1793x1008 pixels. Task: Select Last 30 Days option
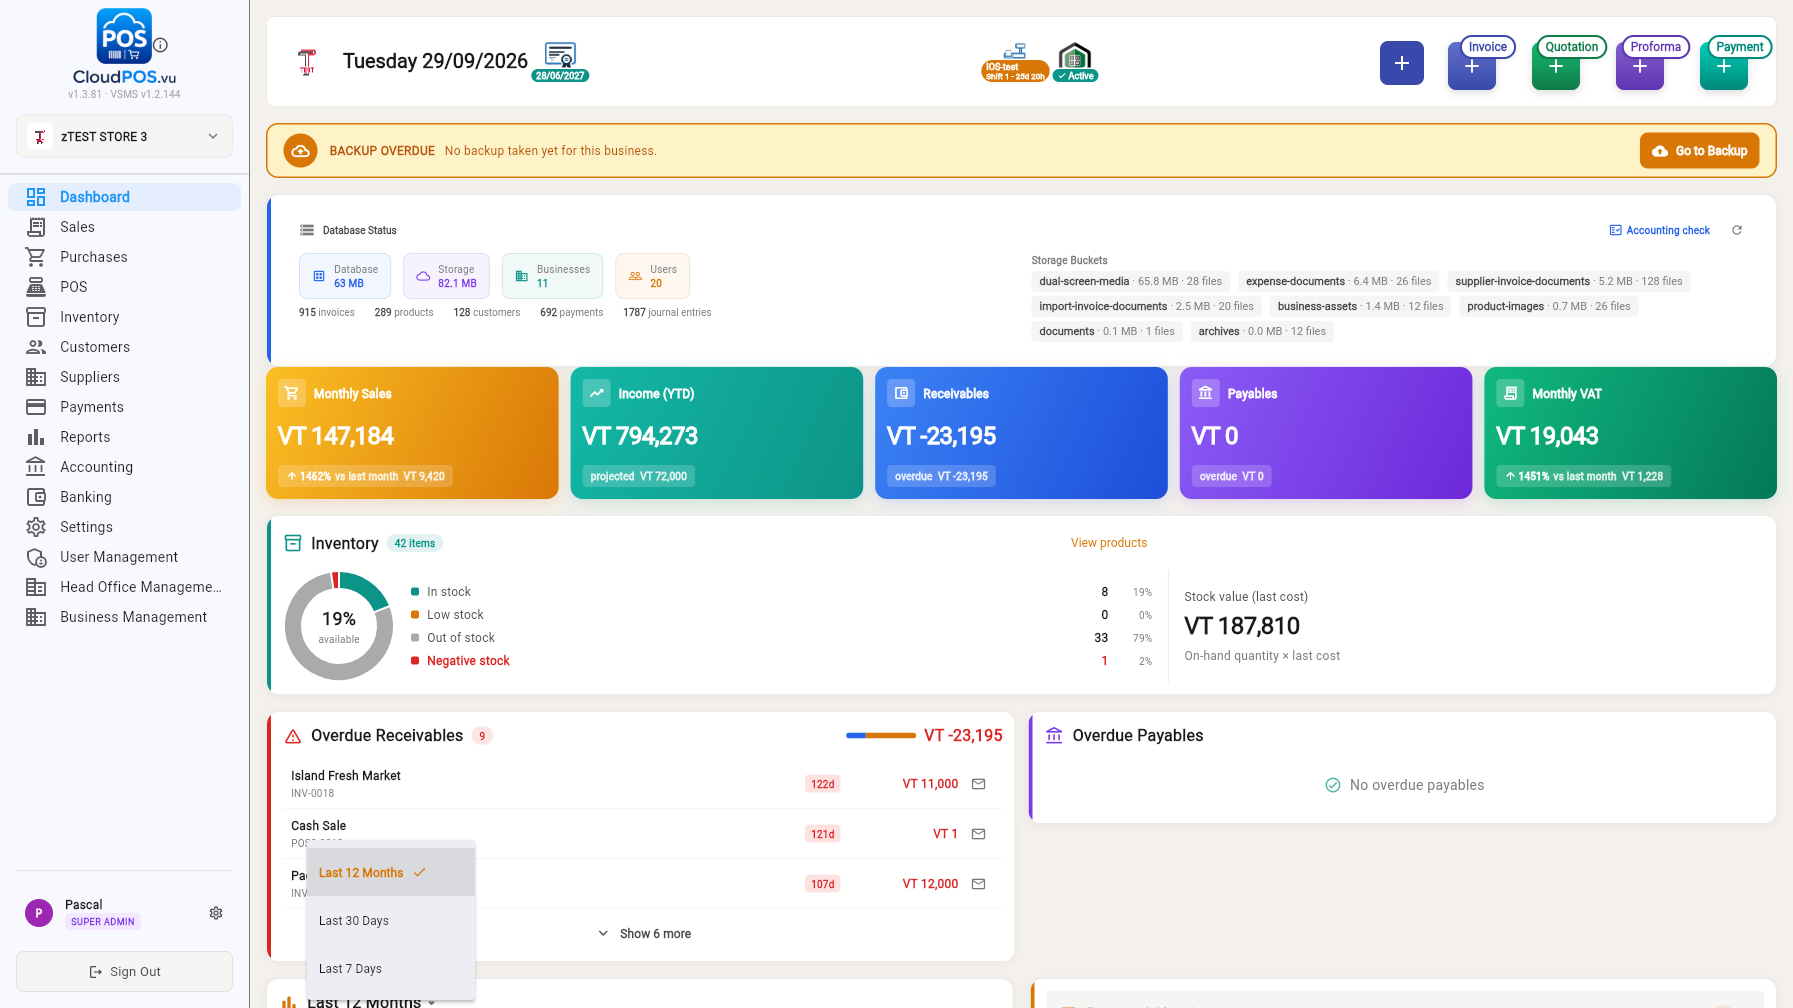391,921
